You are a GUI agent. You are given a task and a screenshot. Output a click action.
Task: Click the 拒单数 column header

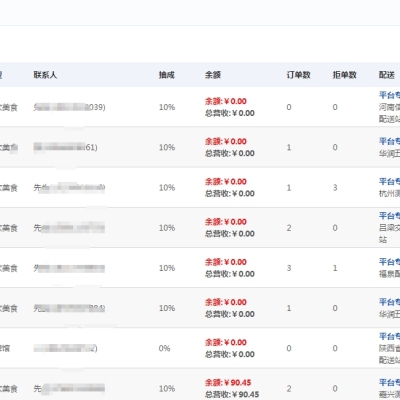coord(344,75)
